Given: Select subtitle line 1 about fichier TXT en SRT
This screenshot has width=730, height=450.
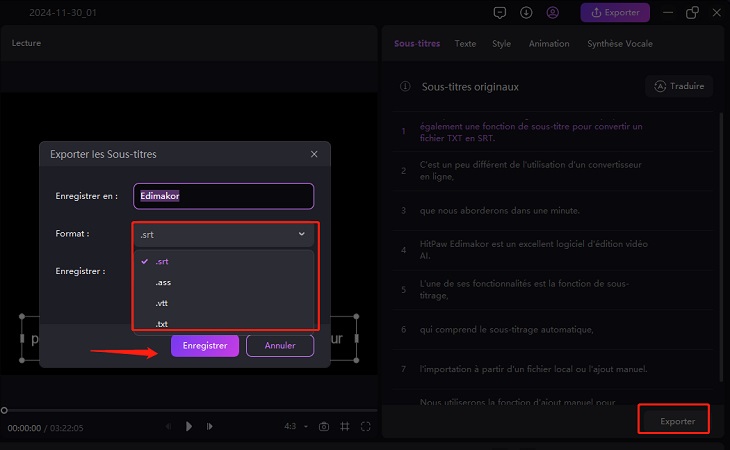Looking at the screenshot, I should (x=552, y=132).
